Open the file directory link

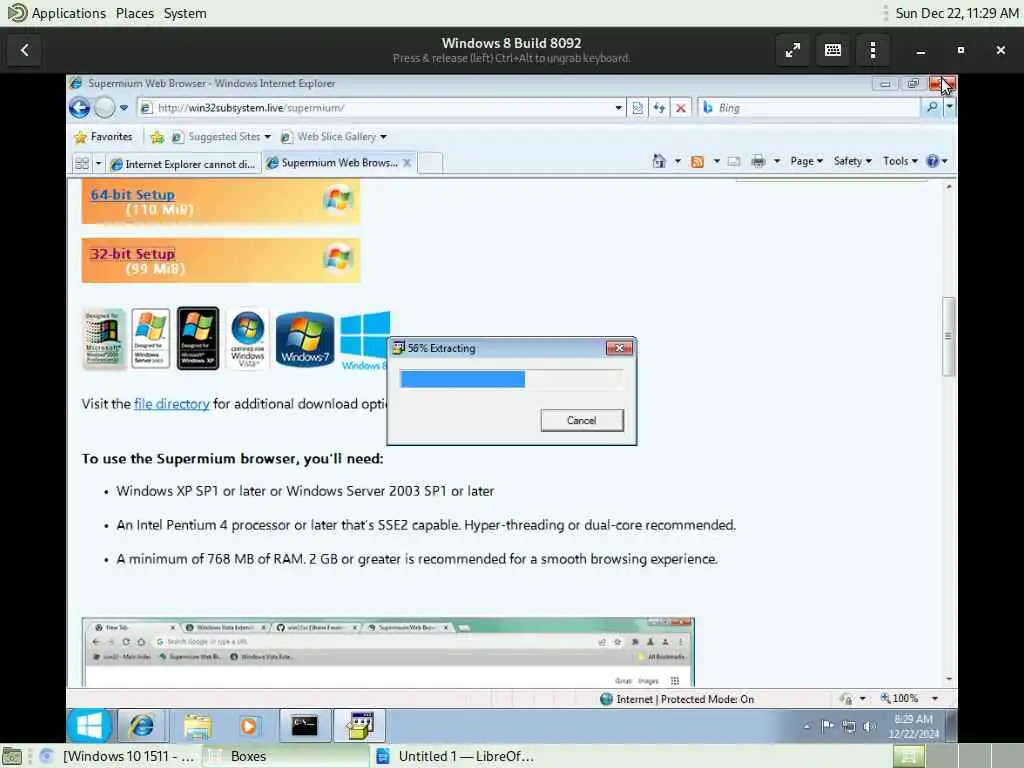coord(172,404)
